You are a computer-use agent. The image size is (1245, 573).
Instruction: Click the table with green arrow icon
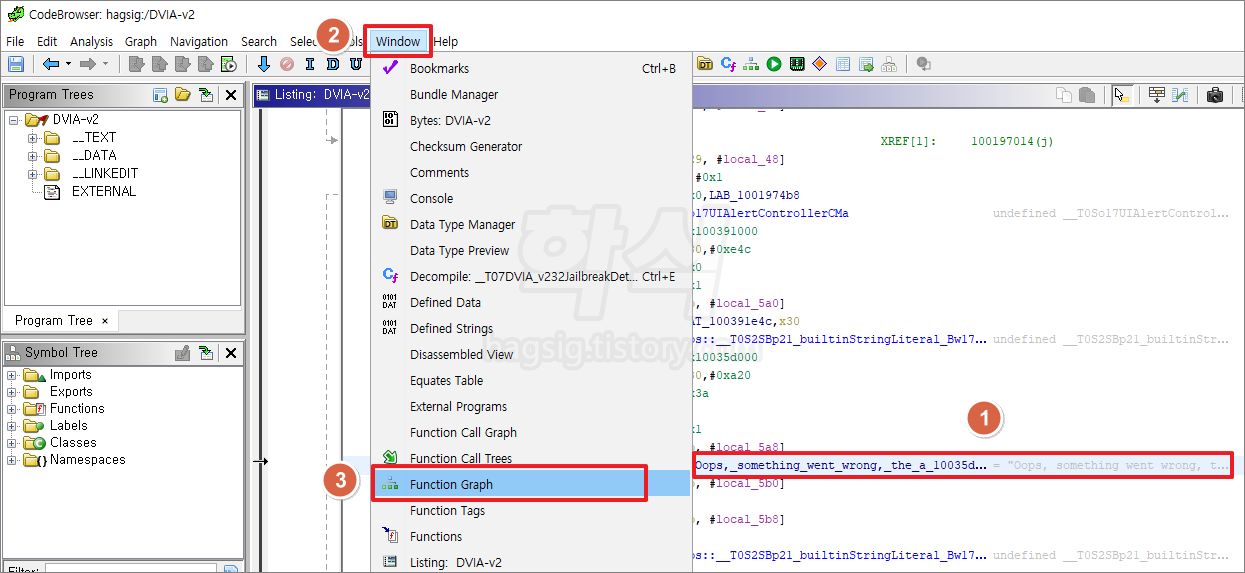click(x=866, y=64)
